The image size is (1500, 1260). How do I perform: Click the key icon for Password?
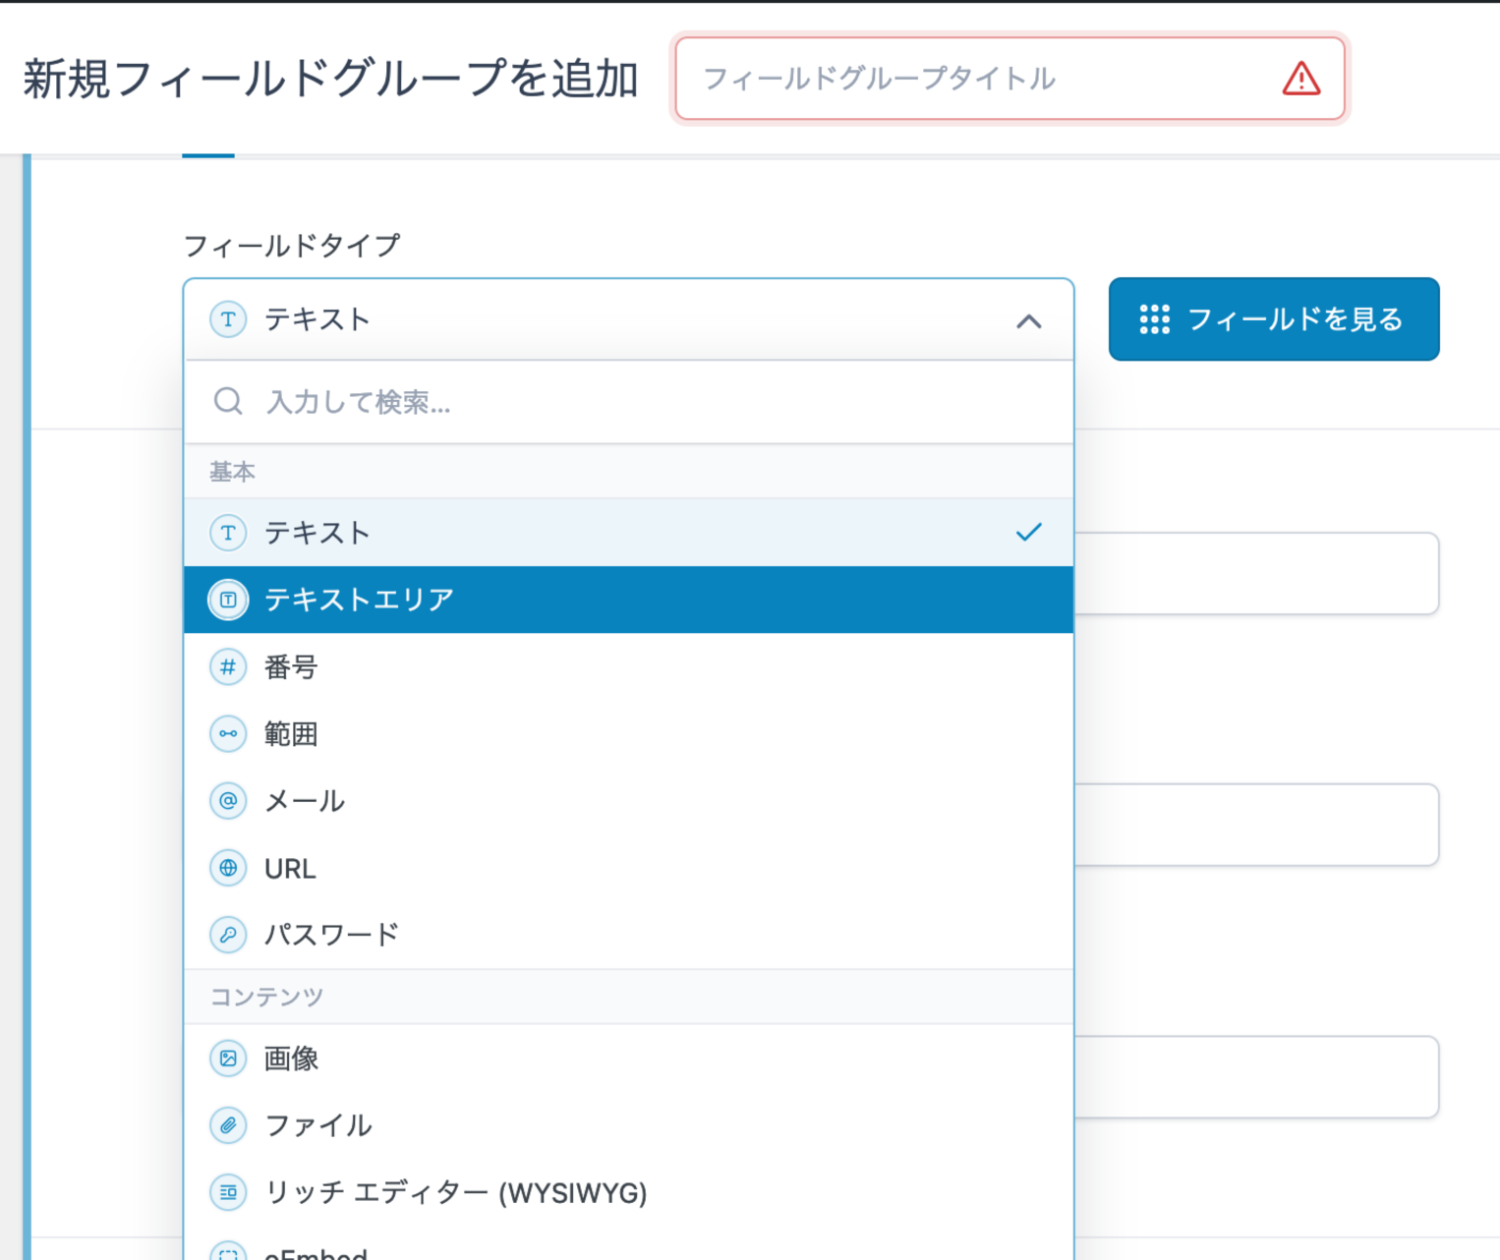(x=228, y=935)
